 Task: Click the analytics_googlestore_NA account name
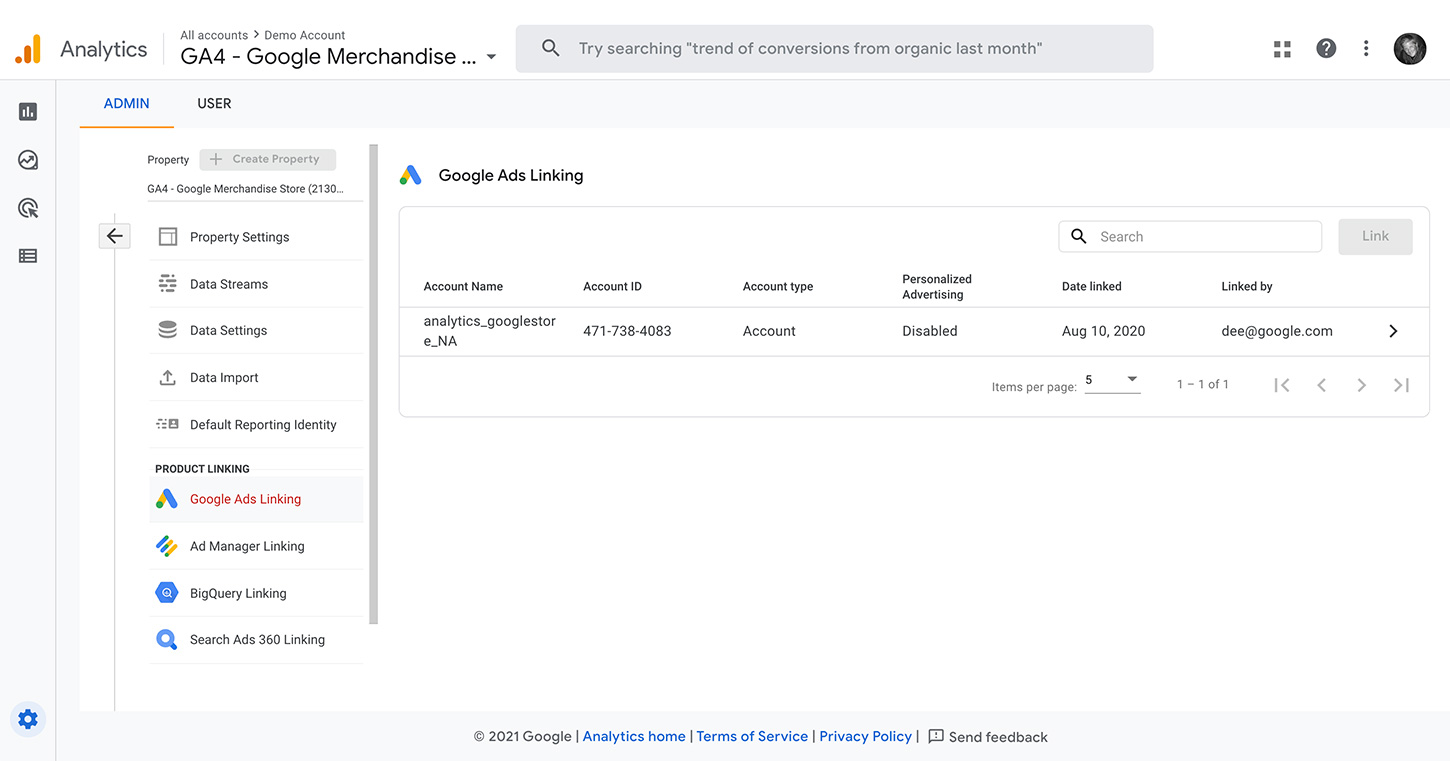pyautogui.click(x=490, y=331)
